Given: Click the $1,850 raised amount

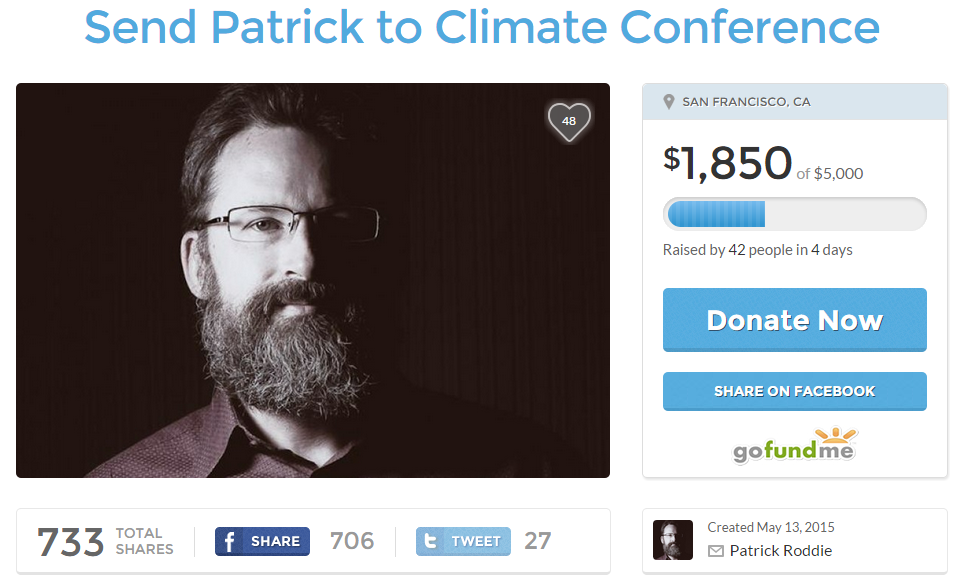Looking at the screenshot, I should 728,164.
